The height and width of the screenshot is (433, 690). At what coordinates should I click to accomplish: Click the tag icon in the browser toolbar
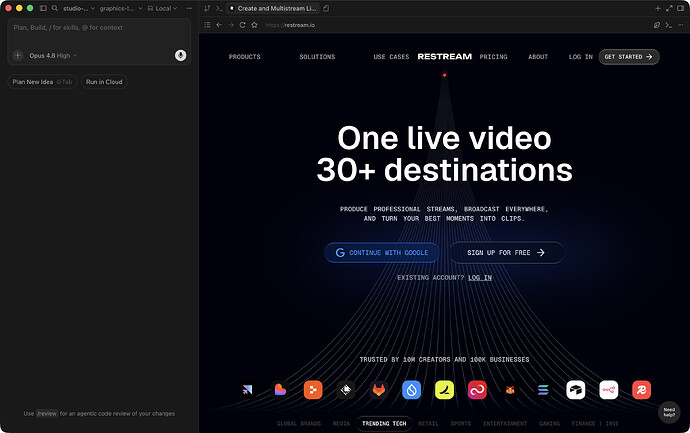pyautogui.click(x=657, y=25)
